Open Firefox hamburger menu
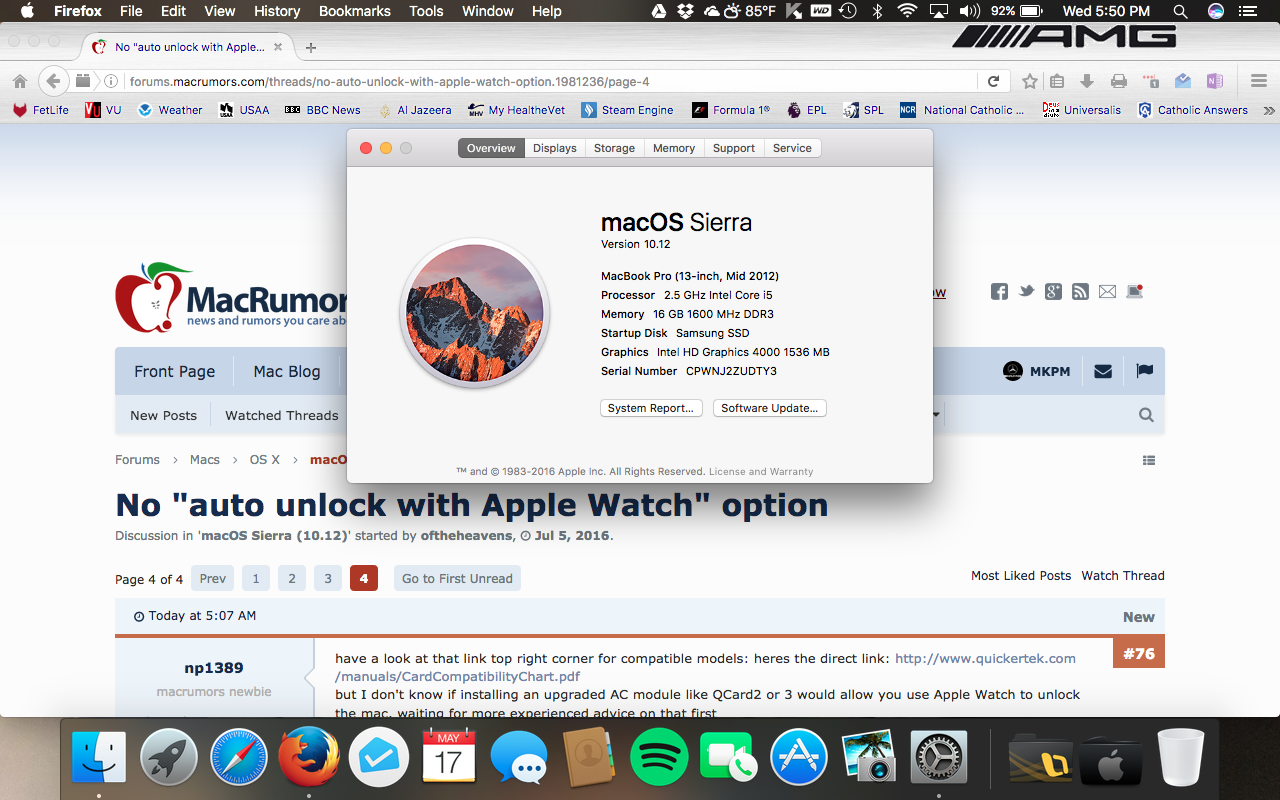1280x800 pixels. [x=1259, y=81]
